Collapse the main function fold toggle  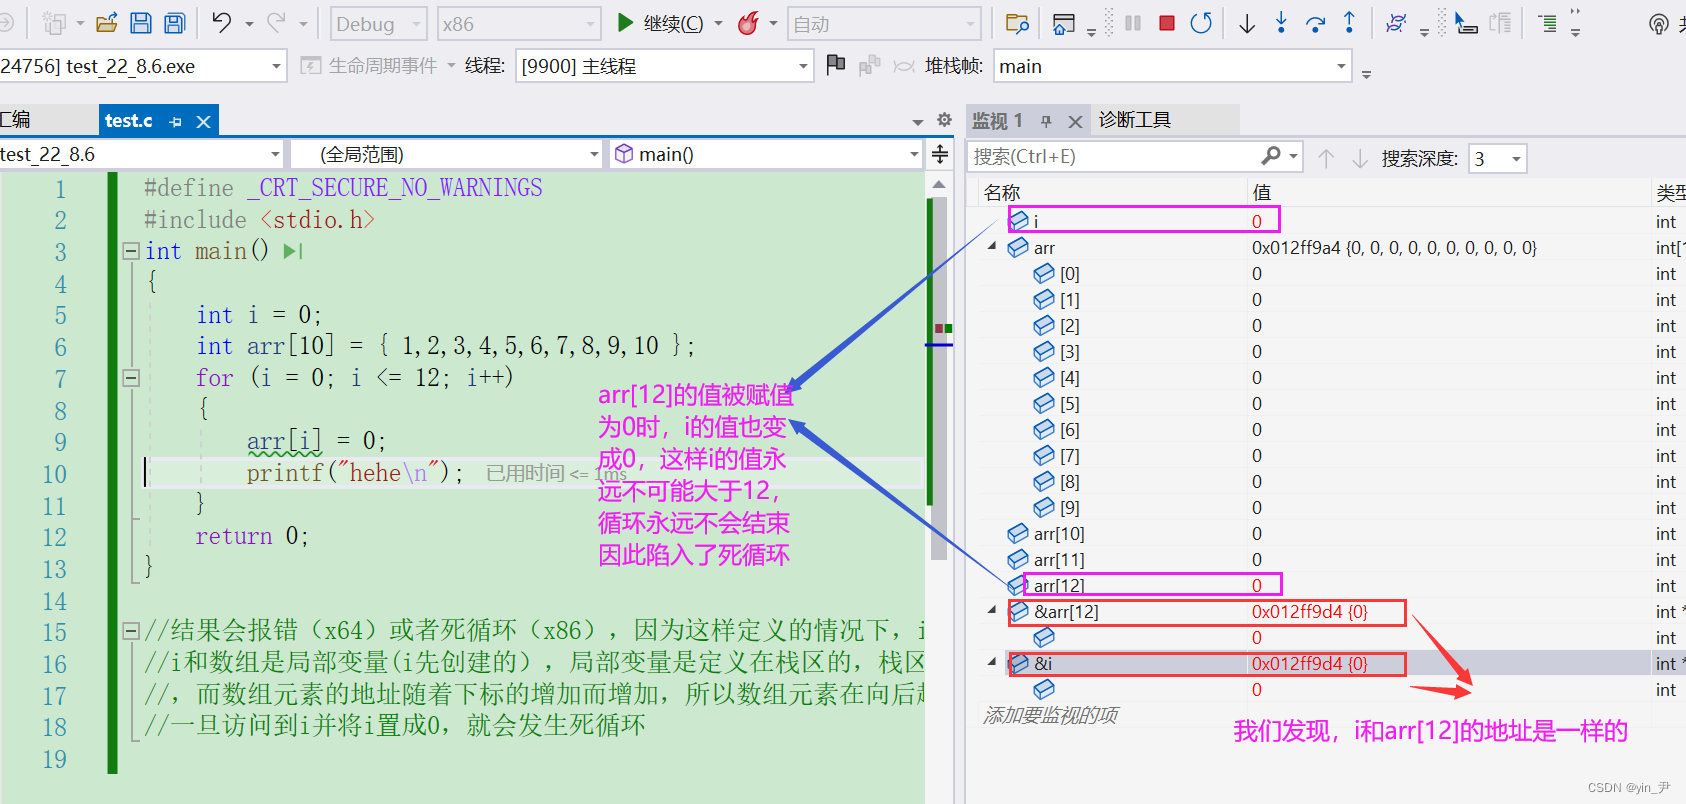click(x=131, y=251)
